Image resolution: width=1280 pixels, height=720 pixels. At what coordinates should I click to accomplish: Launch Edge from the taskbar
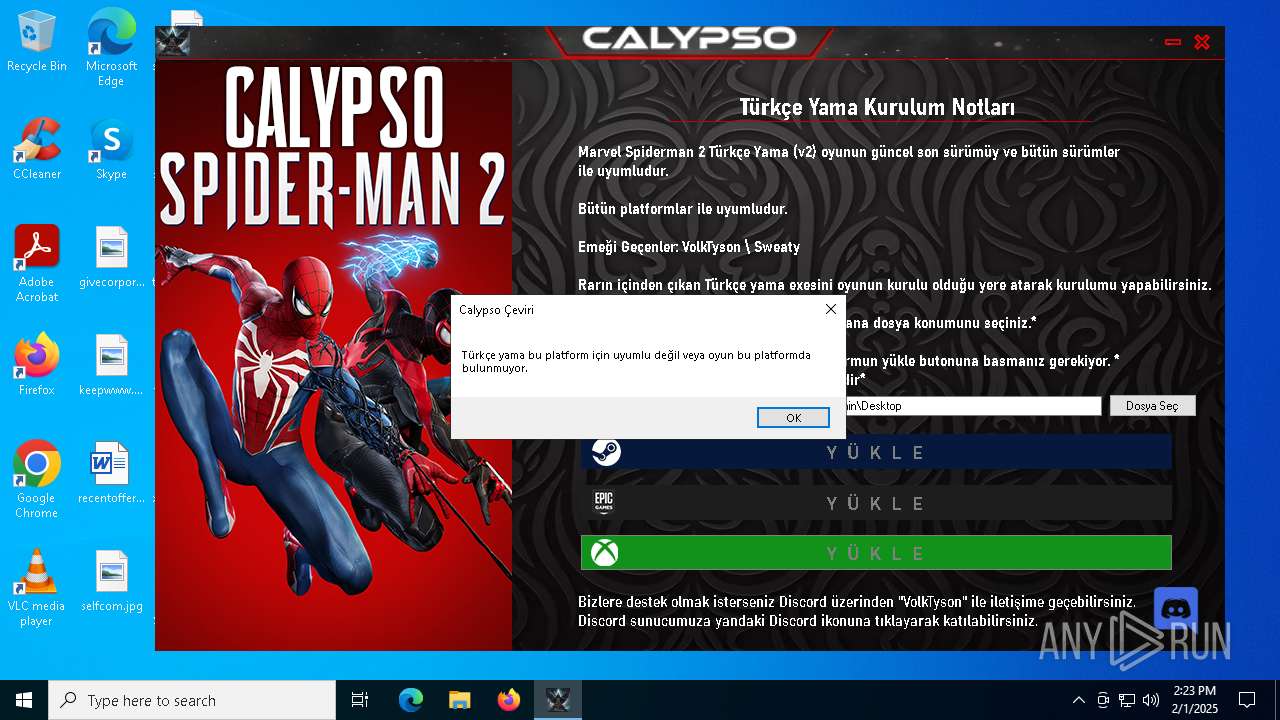[411, 700]
